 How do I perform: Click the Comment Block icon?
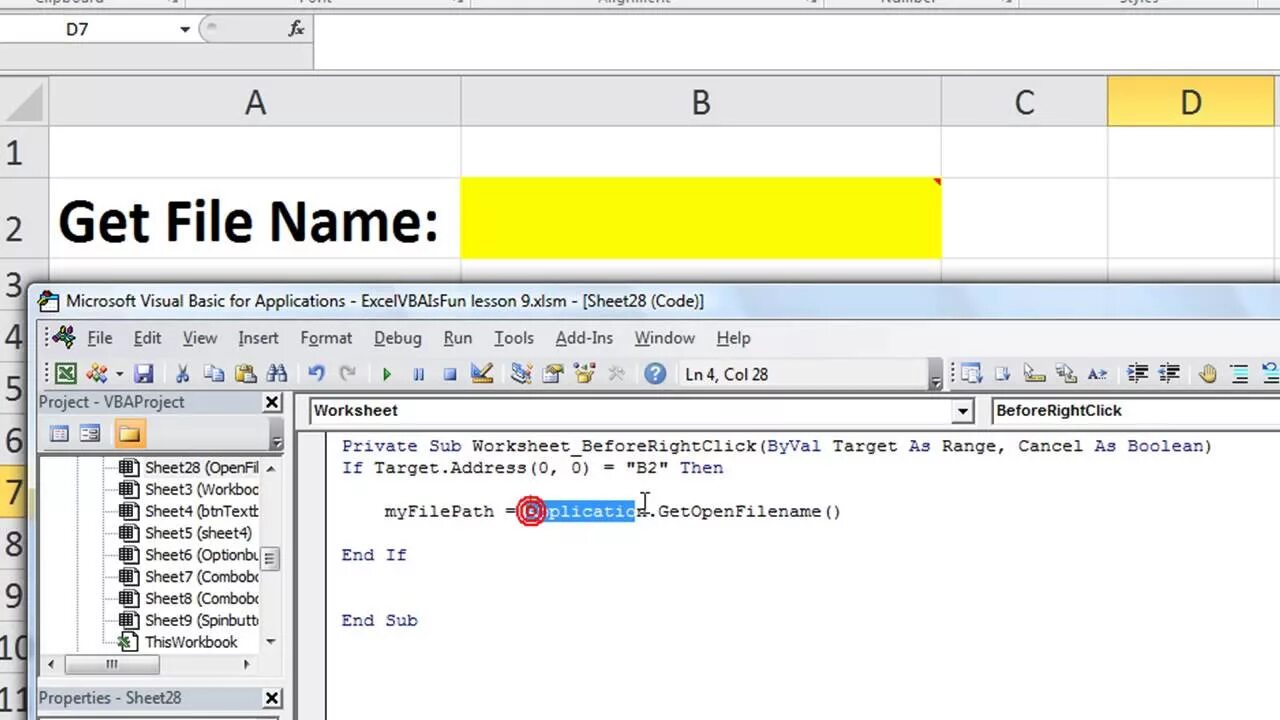(x=1239, y=374)
